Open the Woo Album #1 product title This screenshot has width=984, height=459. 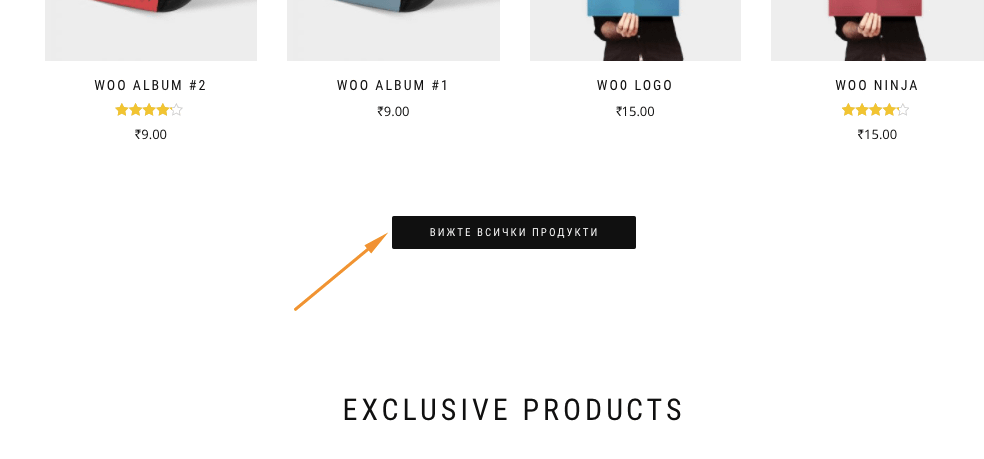click(x=393, y=85)
